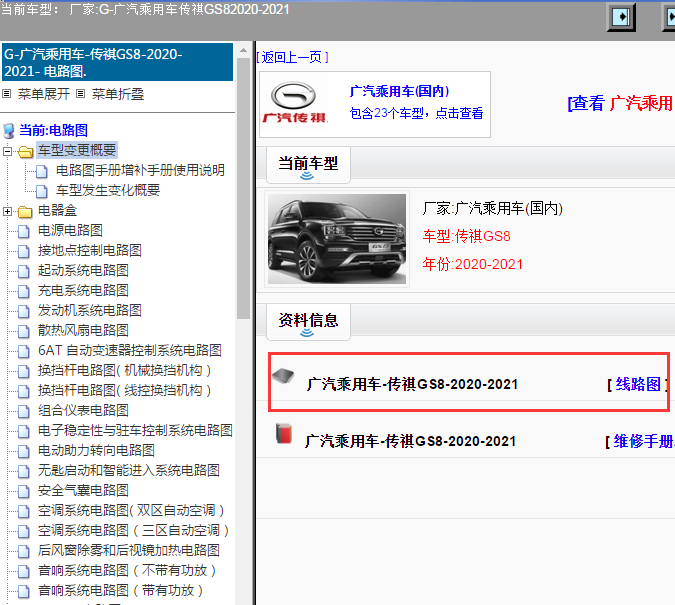Open 组合仪表电路图 tree item
Image resolution: width=675 pixels, height=605 pixels.
coord(83,410)
